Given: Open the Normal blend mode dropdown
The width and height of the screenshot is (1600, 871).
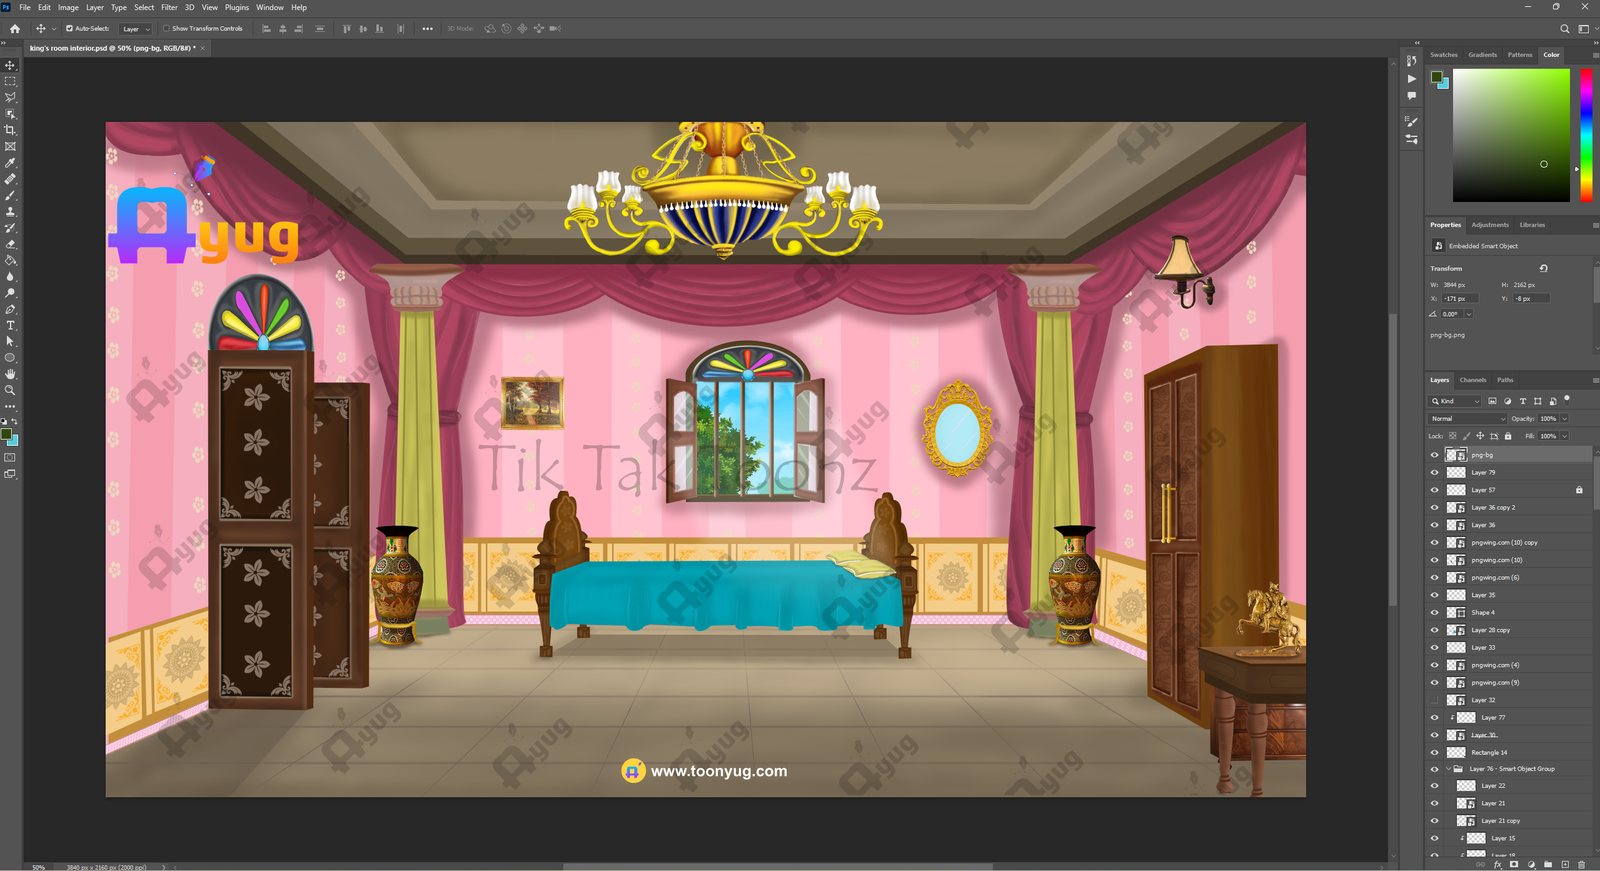Looking at the screenshot, I should coord(1467,419).
